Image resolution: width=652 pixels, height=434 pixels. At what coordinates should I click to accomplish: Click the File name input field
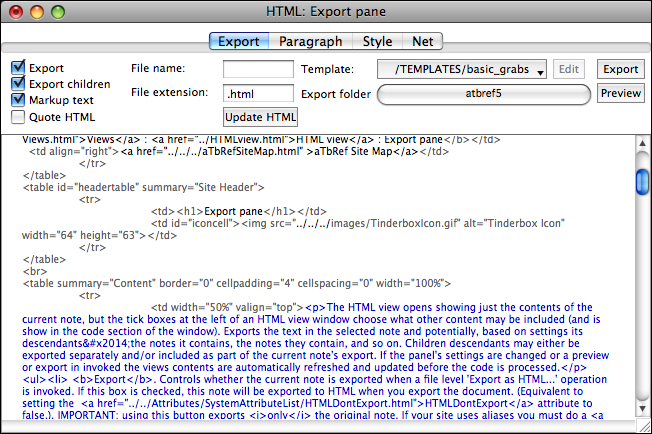[257, 70]
